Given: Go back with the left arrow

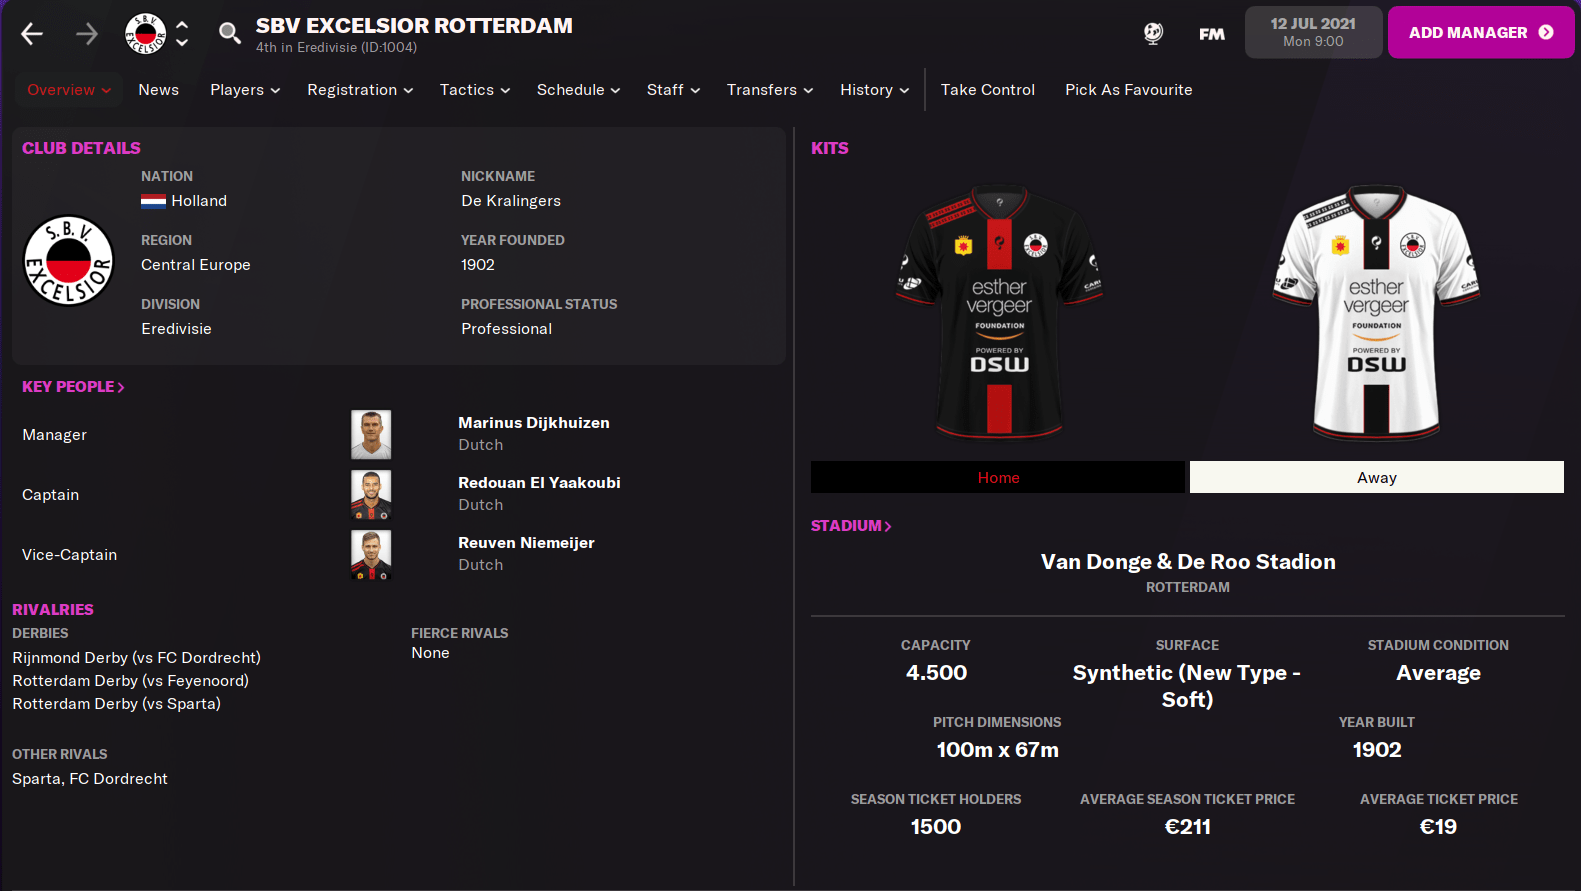Looking at the screenshot, I should 32,34.
